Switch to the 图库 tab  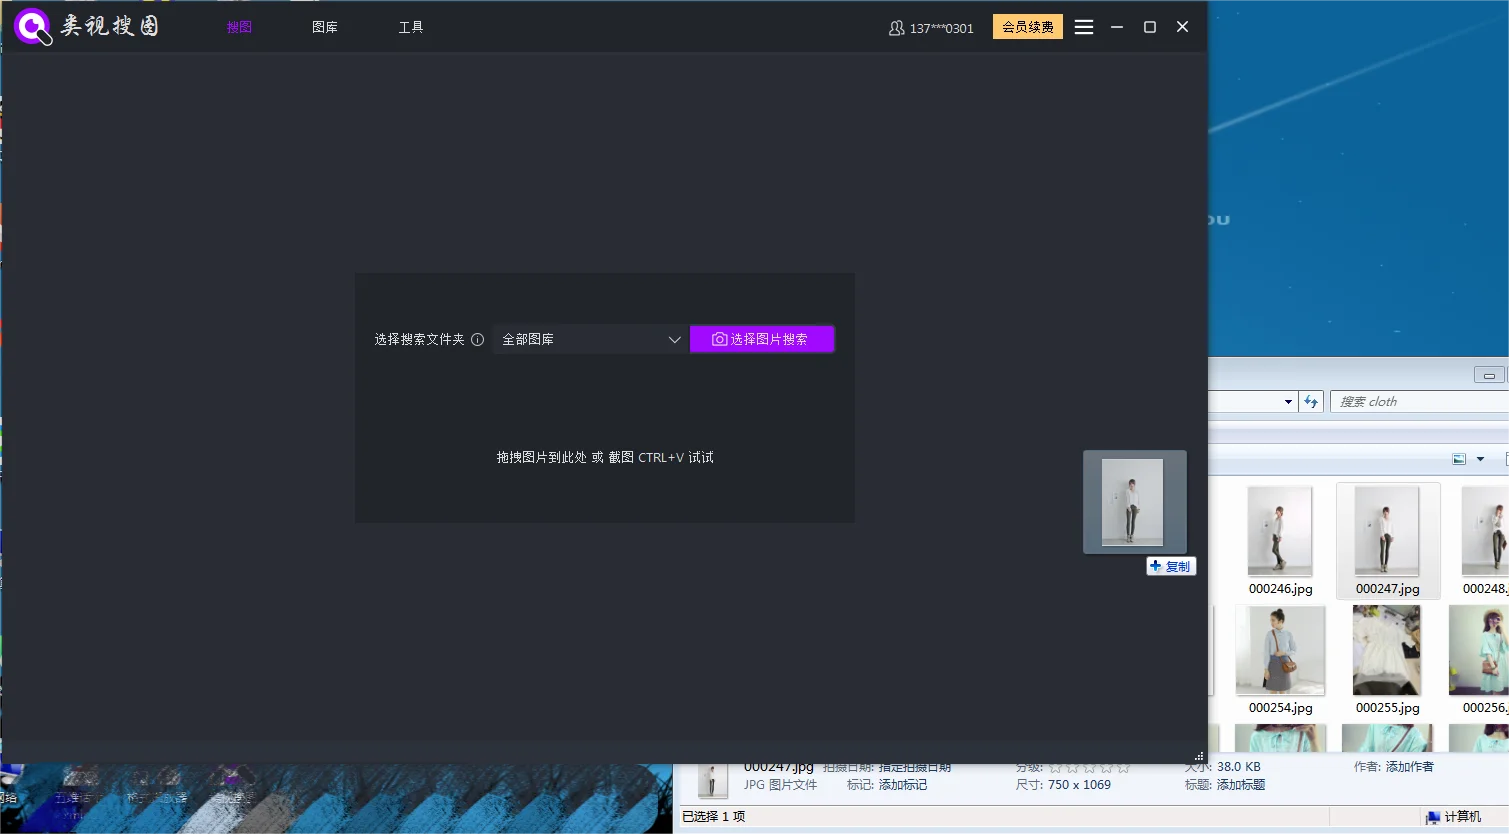point(324,27)
